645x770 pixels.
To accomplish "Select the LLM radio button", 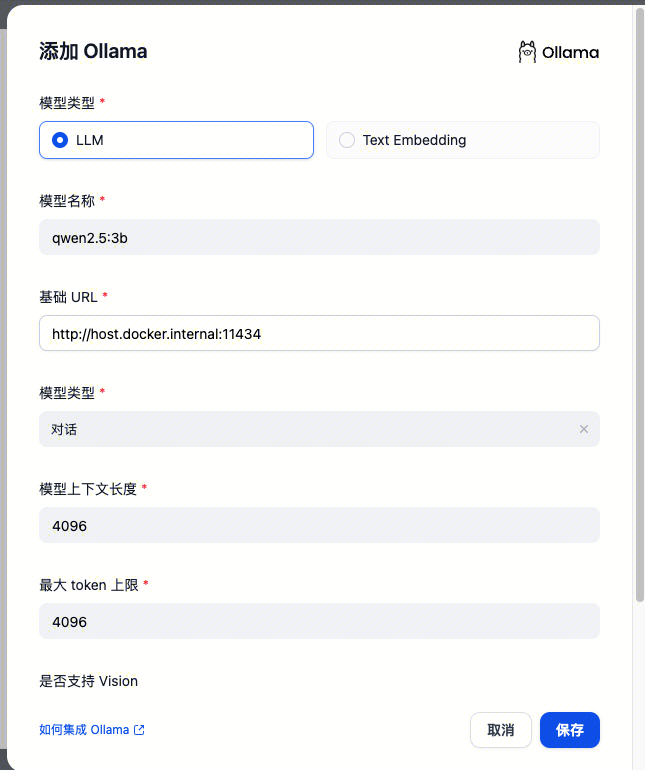I will click(x=60, y=140).
